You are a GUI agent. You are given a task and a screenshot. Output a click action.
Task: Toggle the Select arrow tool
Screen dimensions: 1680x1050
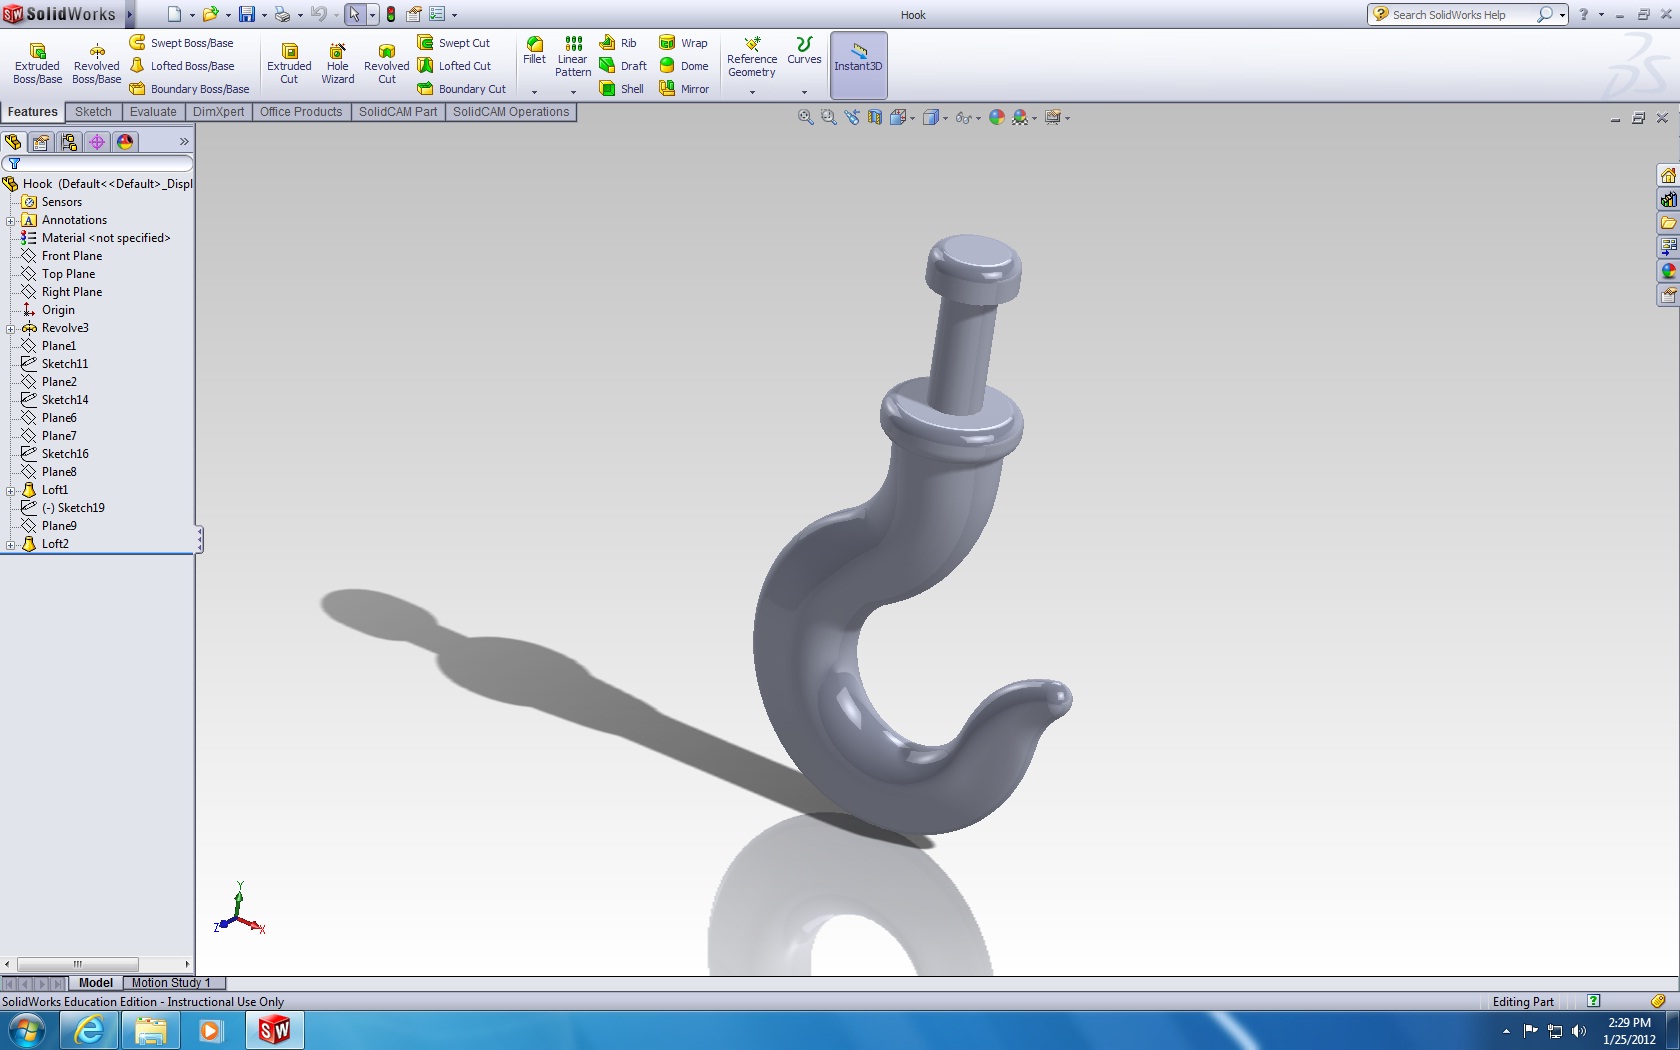click(354, 14)
